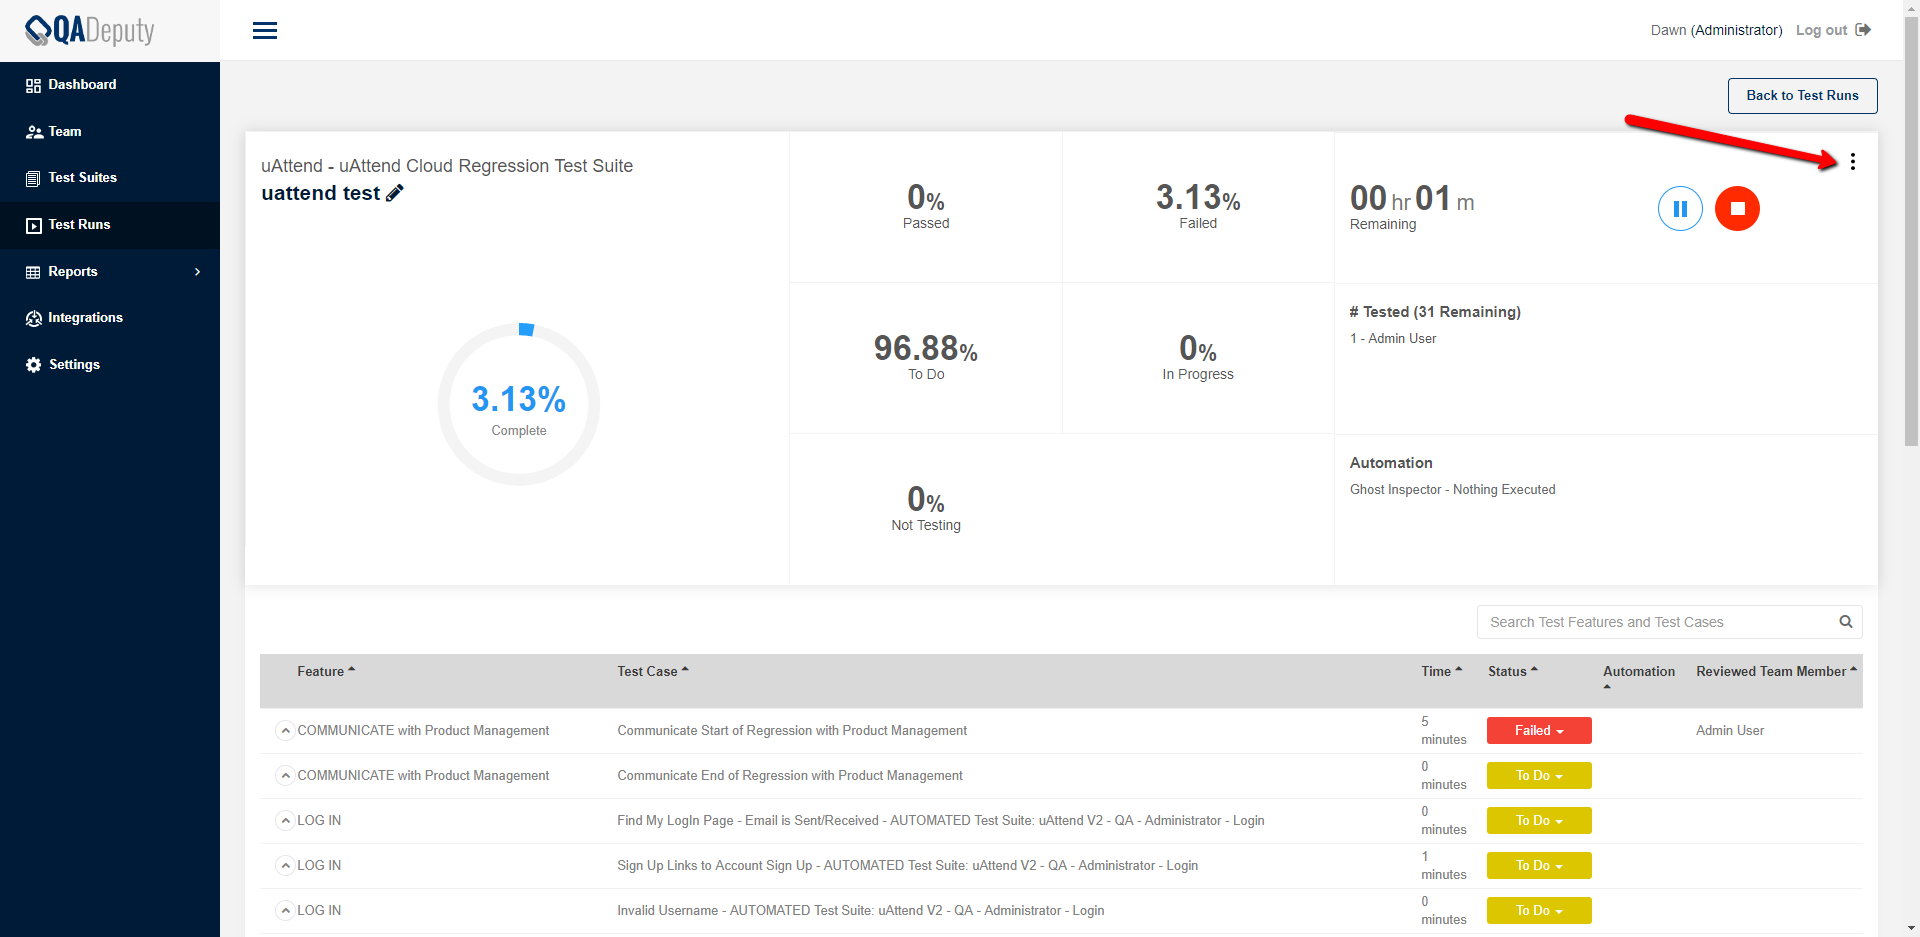Open the hamburger menu icon

(x=265, y=31)
